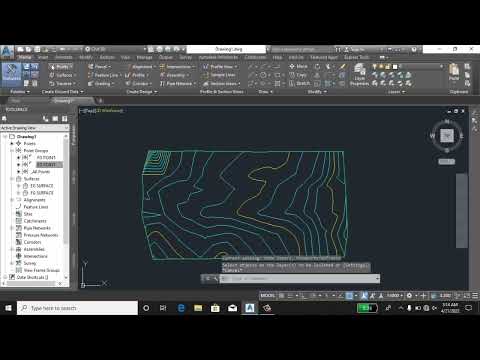Select Survey node in Prospector tree
The image size is (480, 360).
tap(30, 263)
